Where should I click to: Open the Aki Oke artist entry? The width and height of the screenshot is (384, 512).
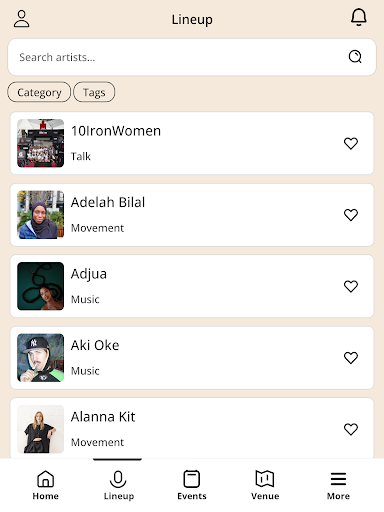coord(192,358)
